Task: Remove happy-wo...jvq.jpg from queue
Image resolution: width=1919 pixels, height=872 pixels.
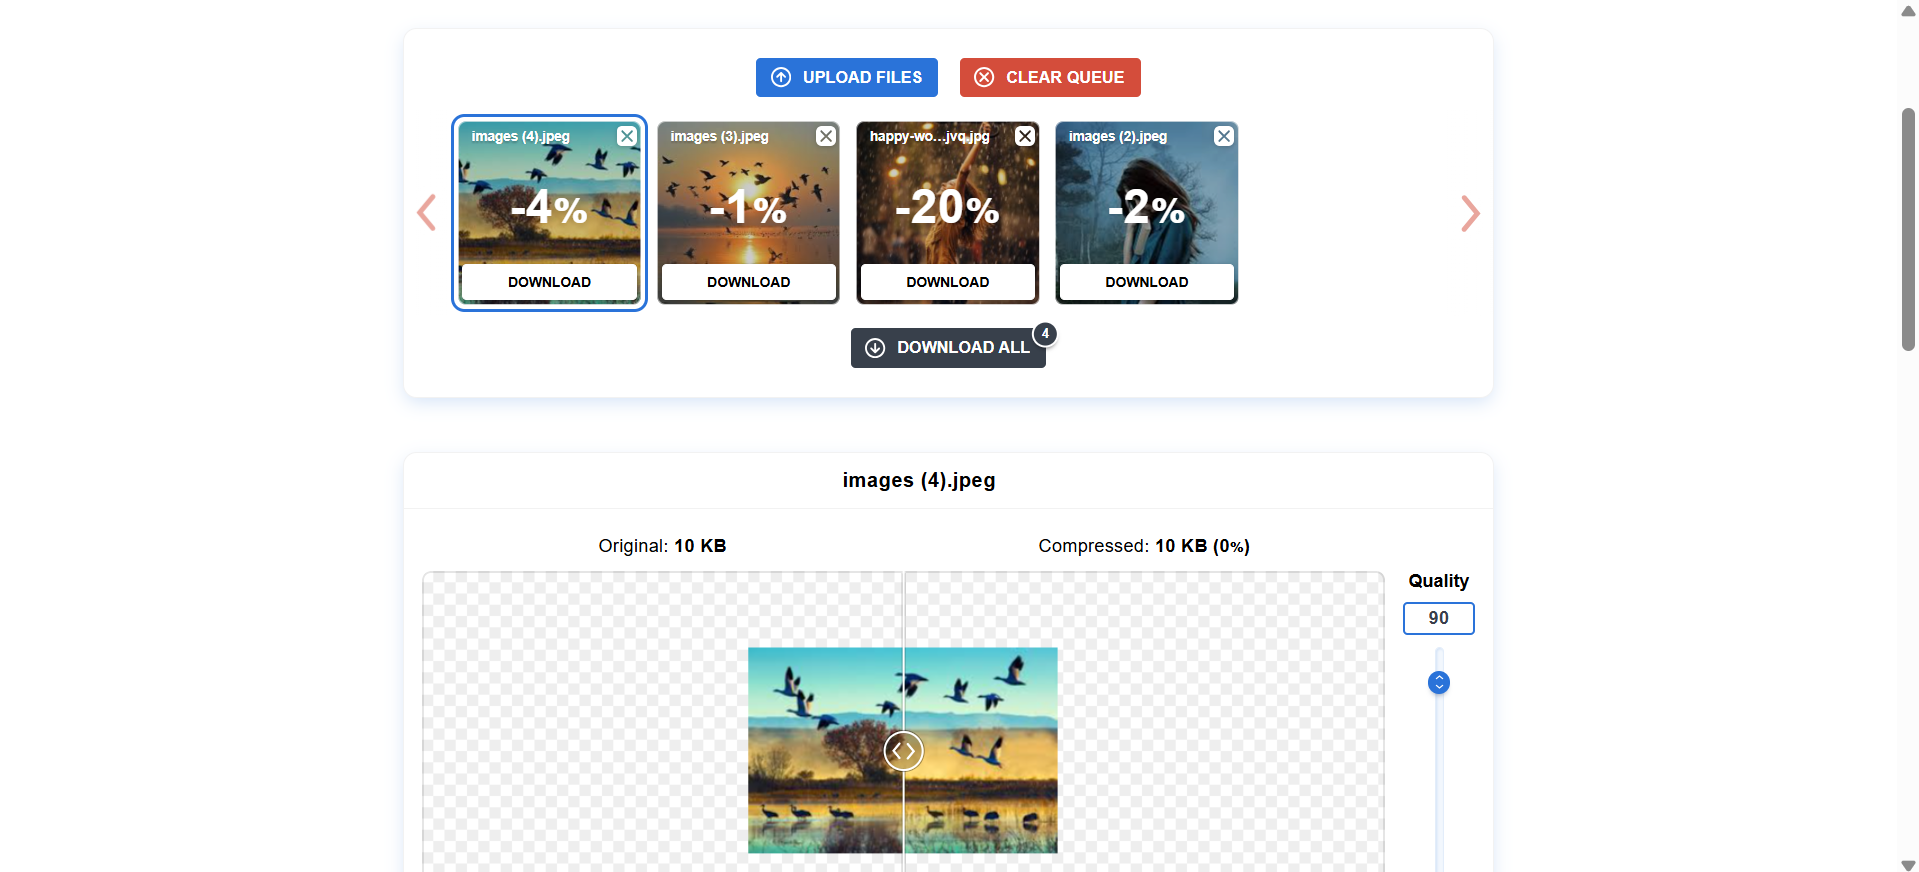Action: coord(1025,136)
